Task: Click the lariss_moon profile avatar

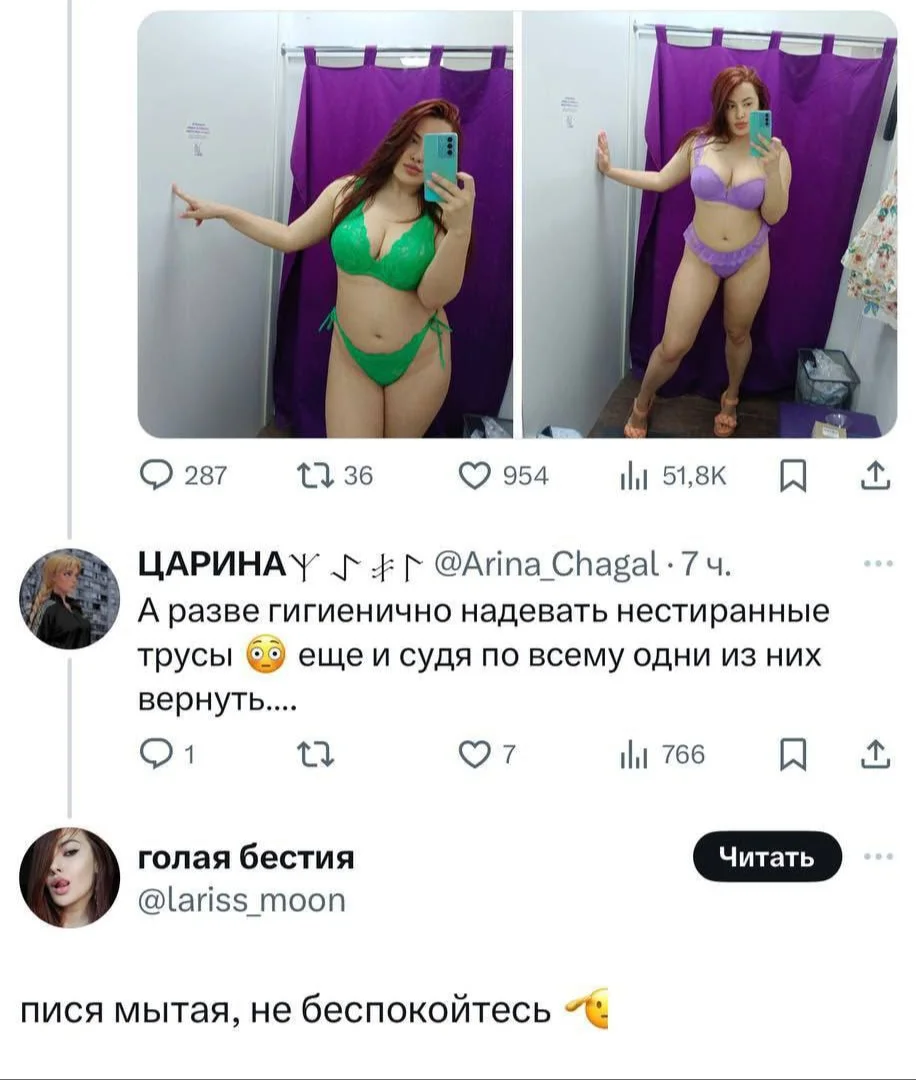Action: click(x=70, y=877)
